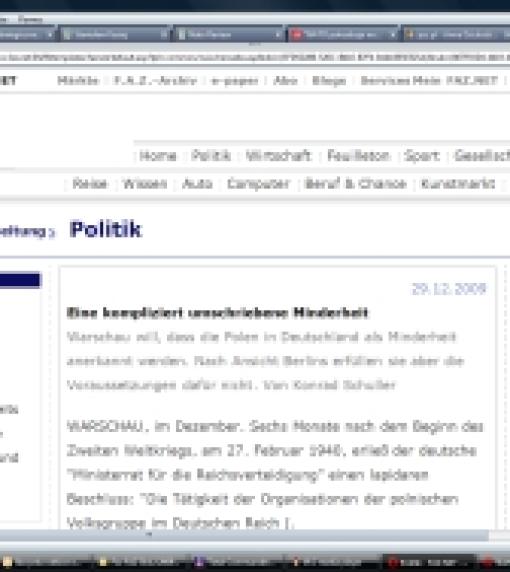Visit the Blogs section
This screenshot has width=510, height=572.
point(329,81)
